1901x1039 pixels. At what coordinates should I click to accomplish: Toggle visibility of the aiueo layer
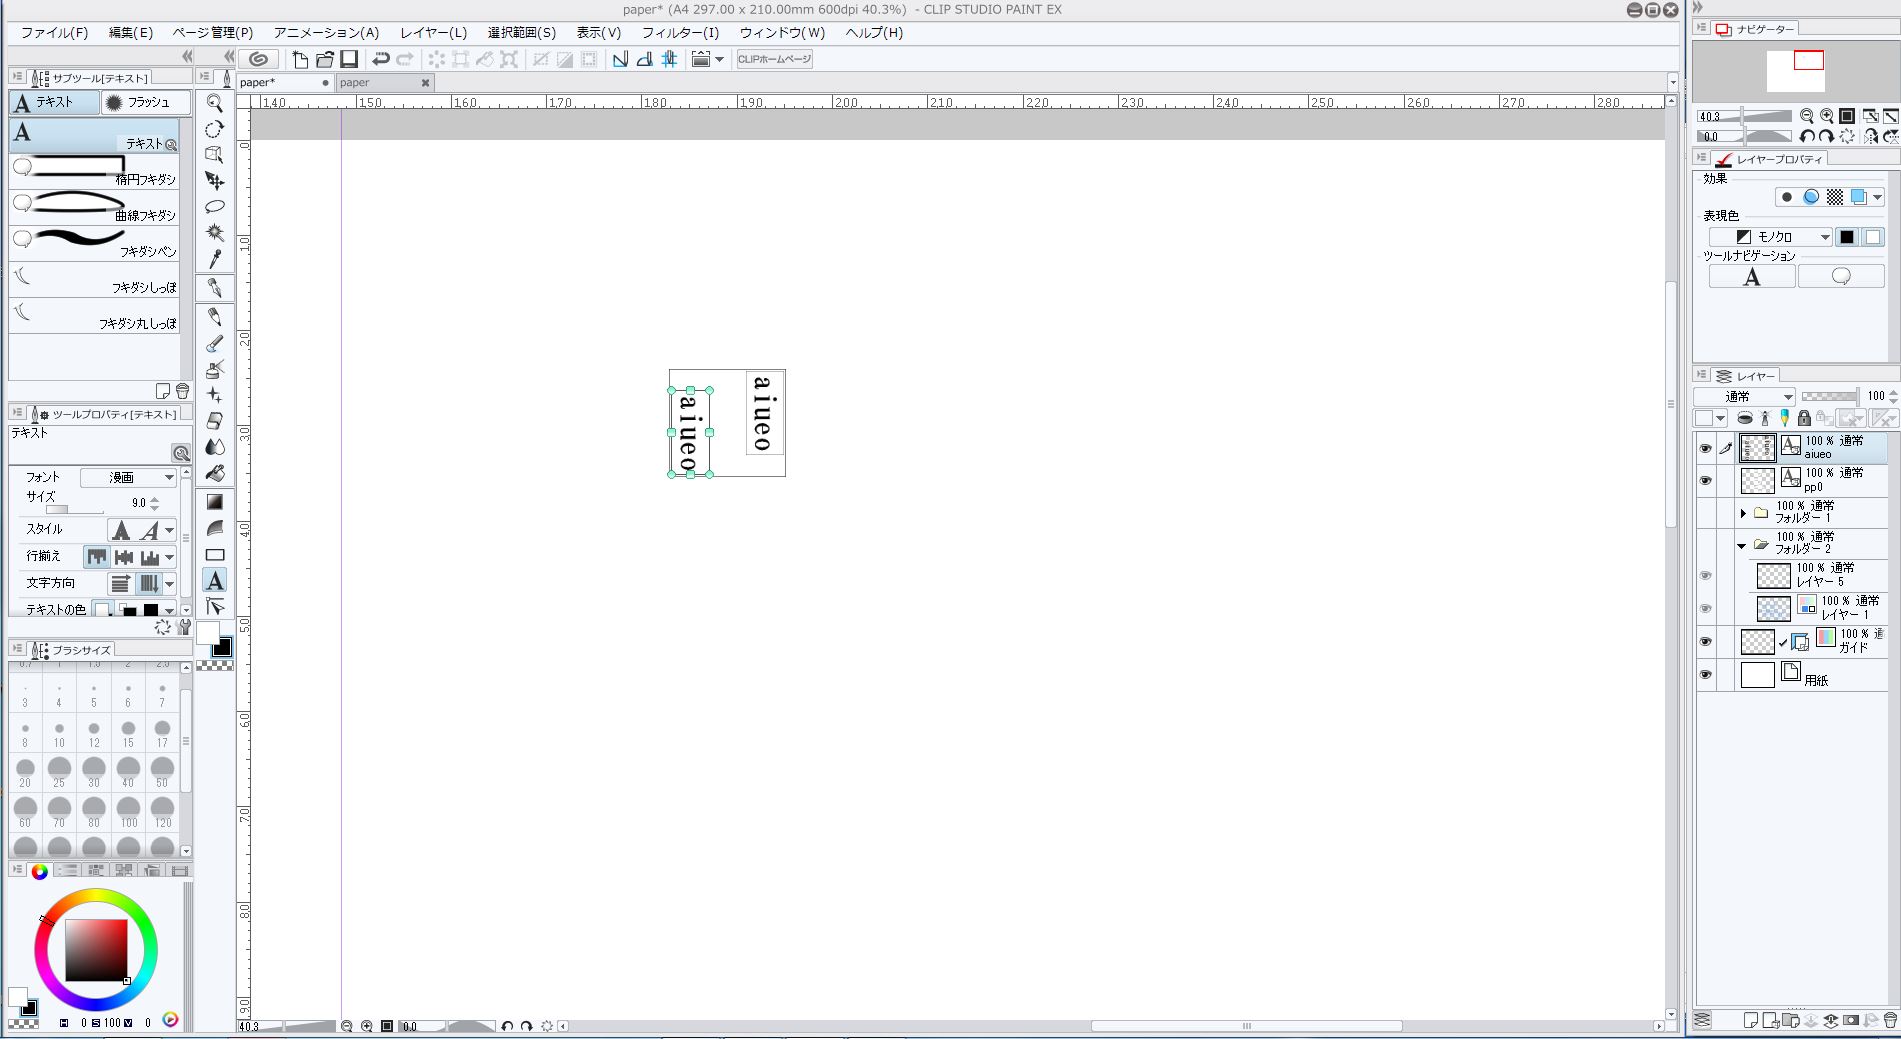tap(1706, 448)
